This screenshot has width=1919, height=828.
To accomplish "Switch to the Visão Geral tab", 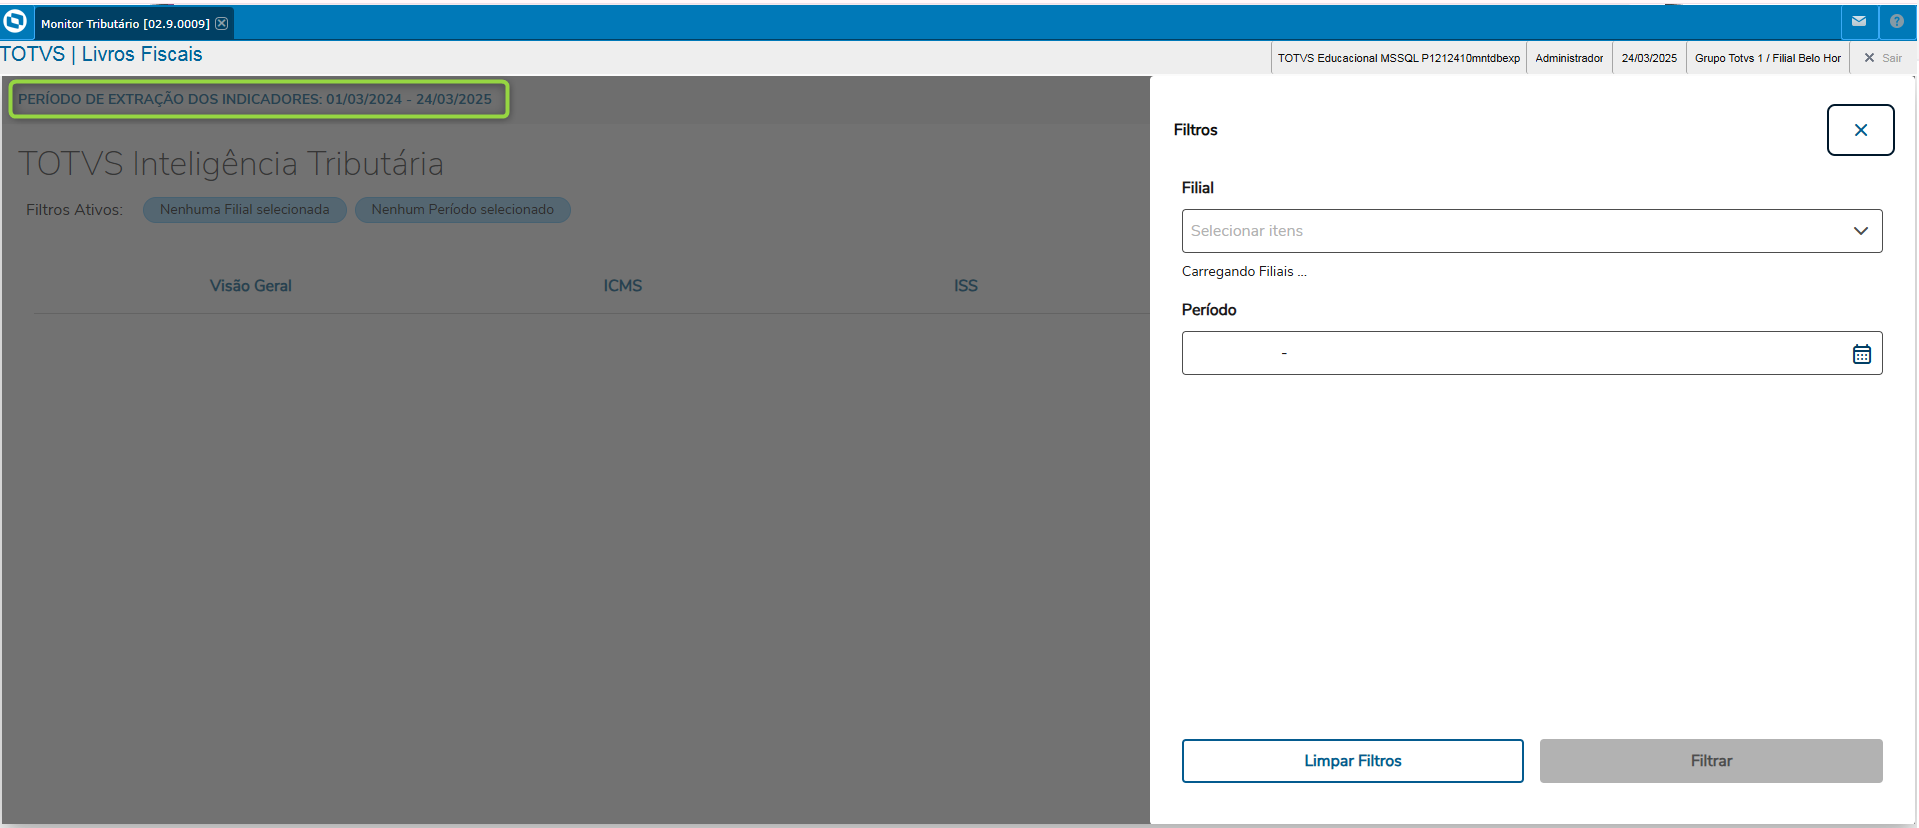I will 250,286.
